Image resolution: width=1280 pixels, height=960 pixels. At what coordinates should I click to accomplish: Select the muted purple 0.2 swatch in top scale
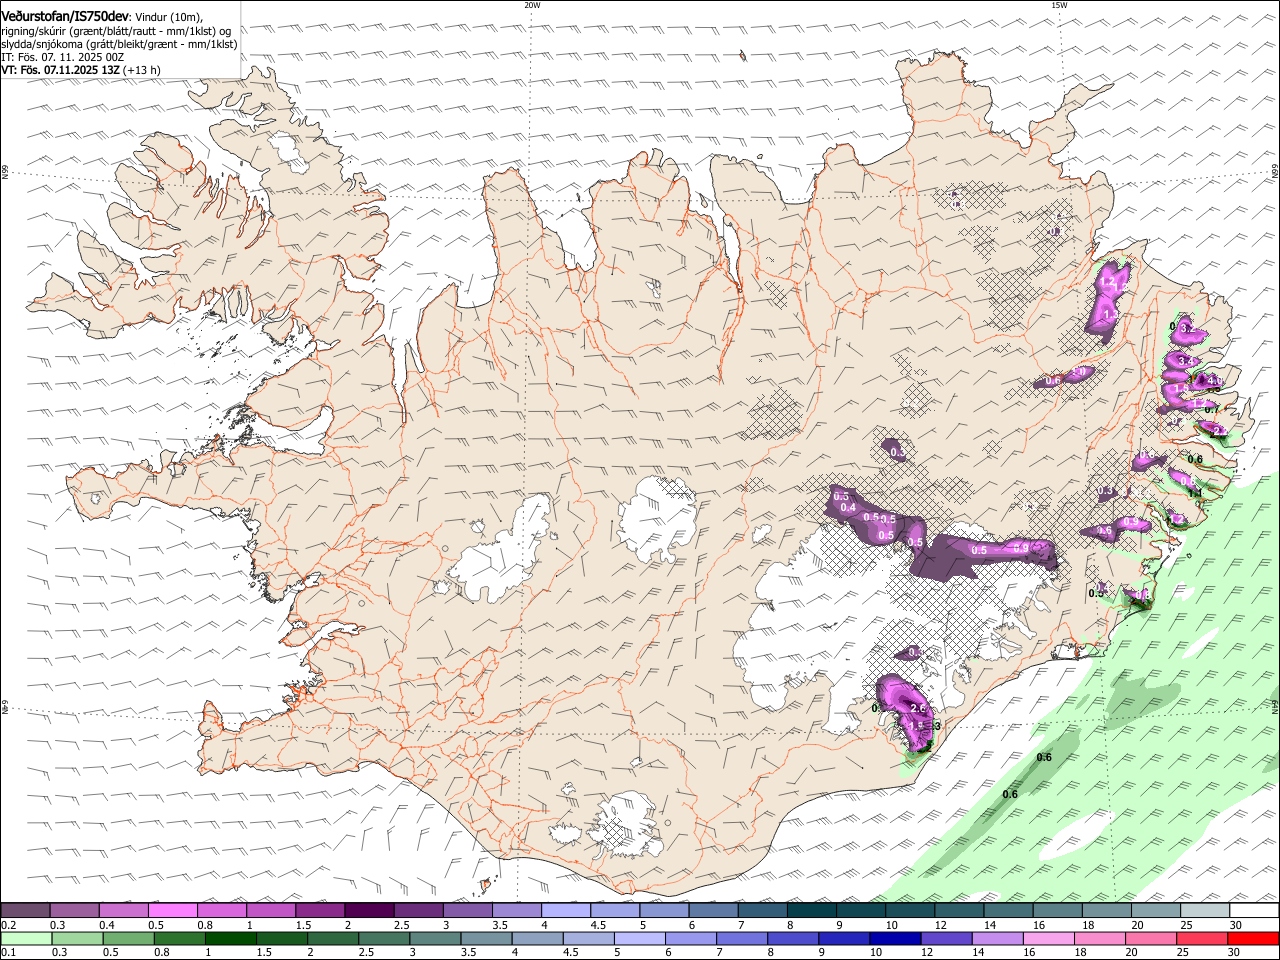(25, 911)
